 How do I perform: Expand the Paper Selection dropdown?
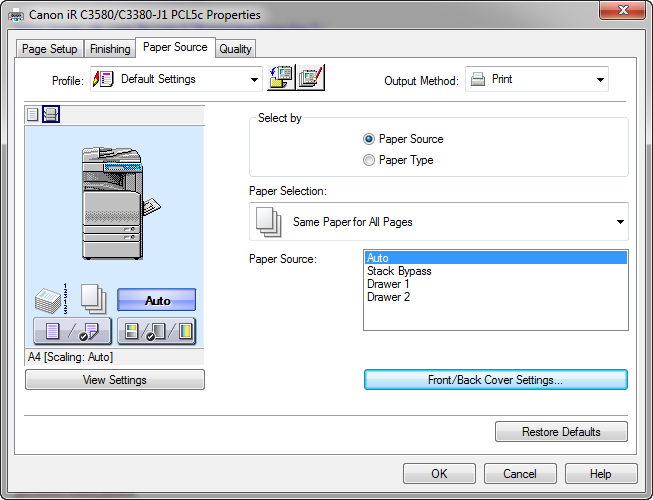coord(439,221)
